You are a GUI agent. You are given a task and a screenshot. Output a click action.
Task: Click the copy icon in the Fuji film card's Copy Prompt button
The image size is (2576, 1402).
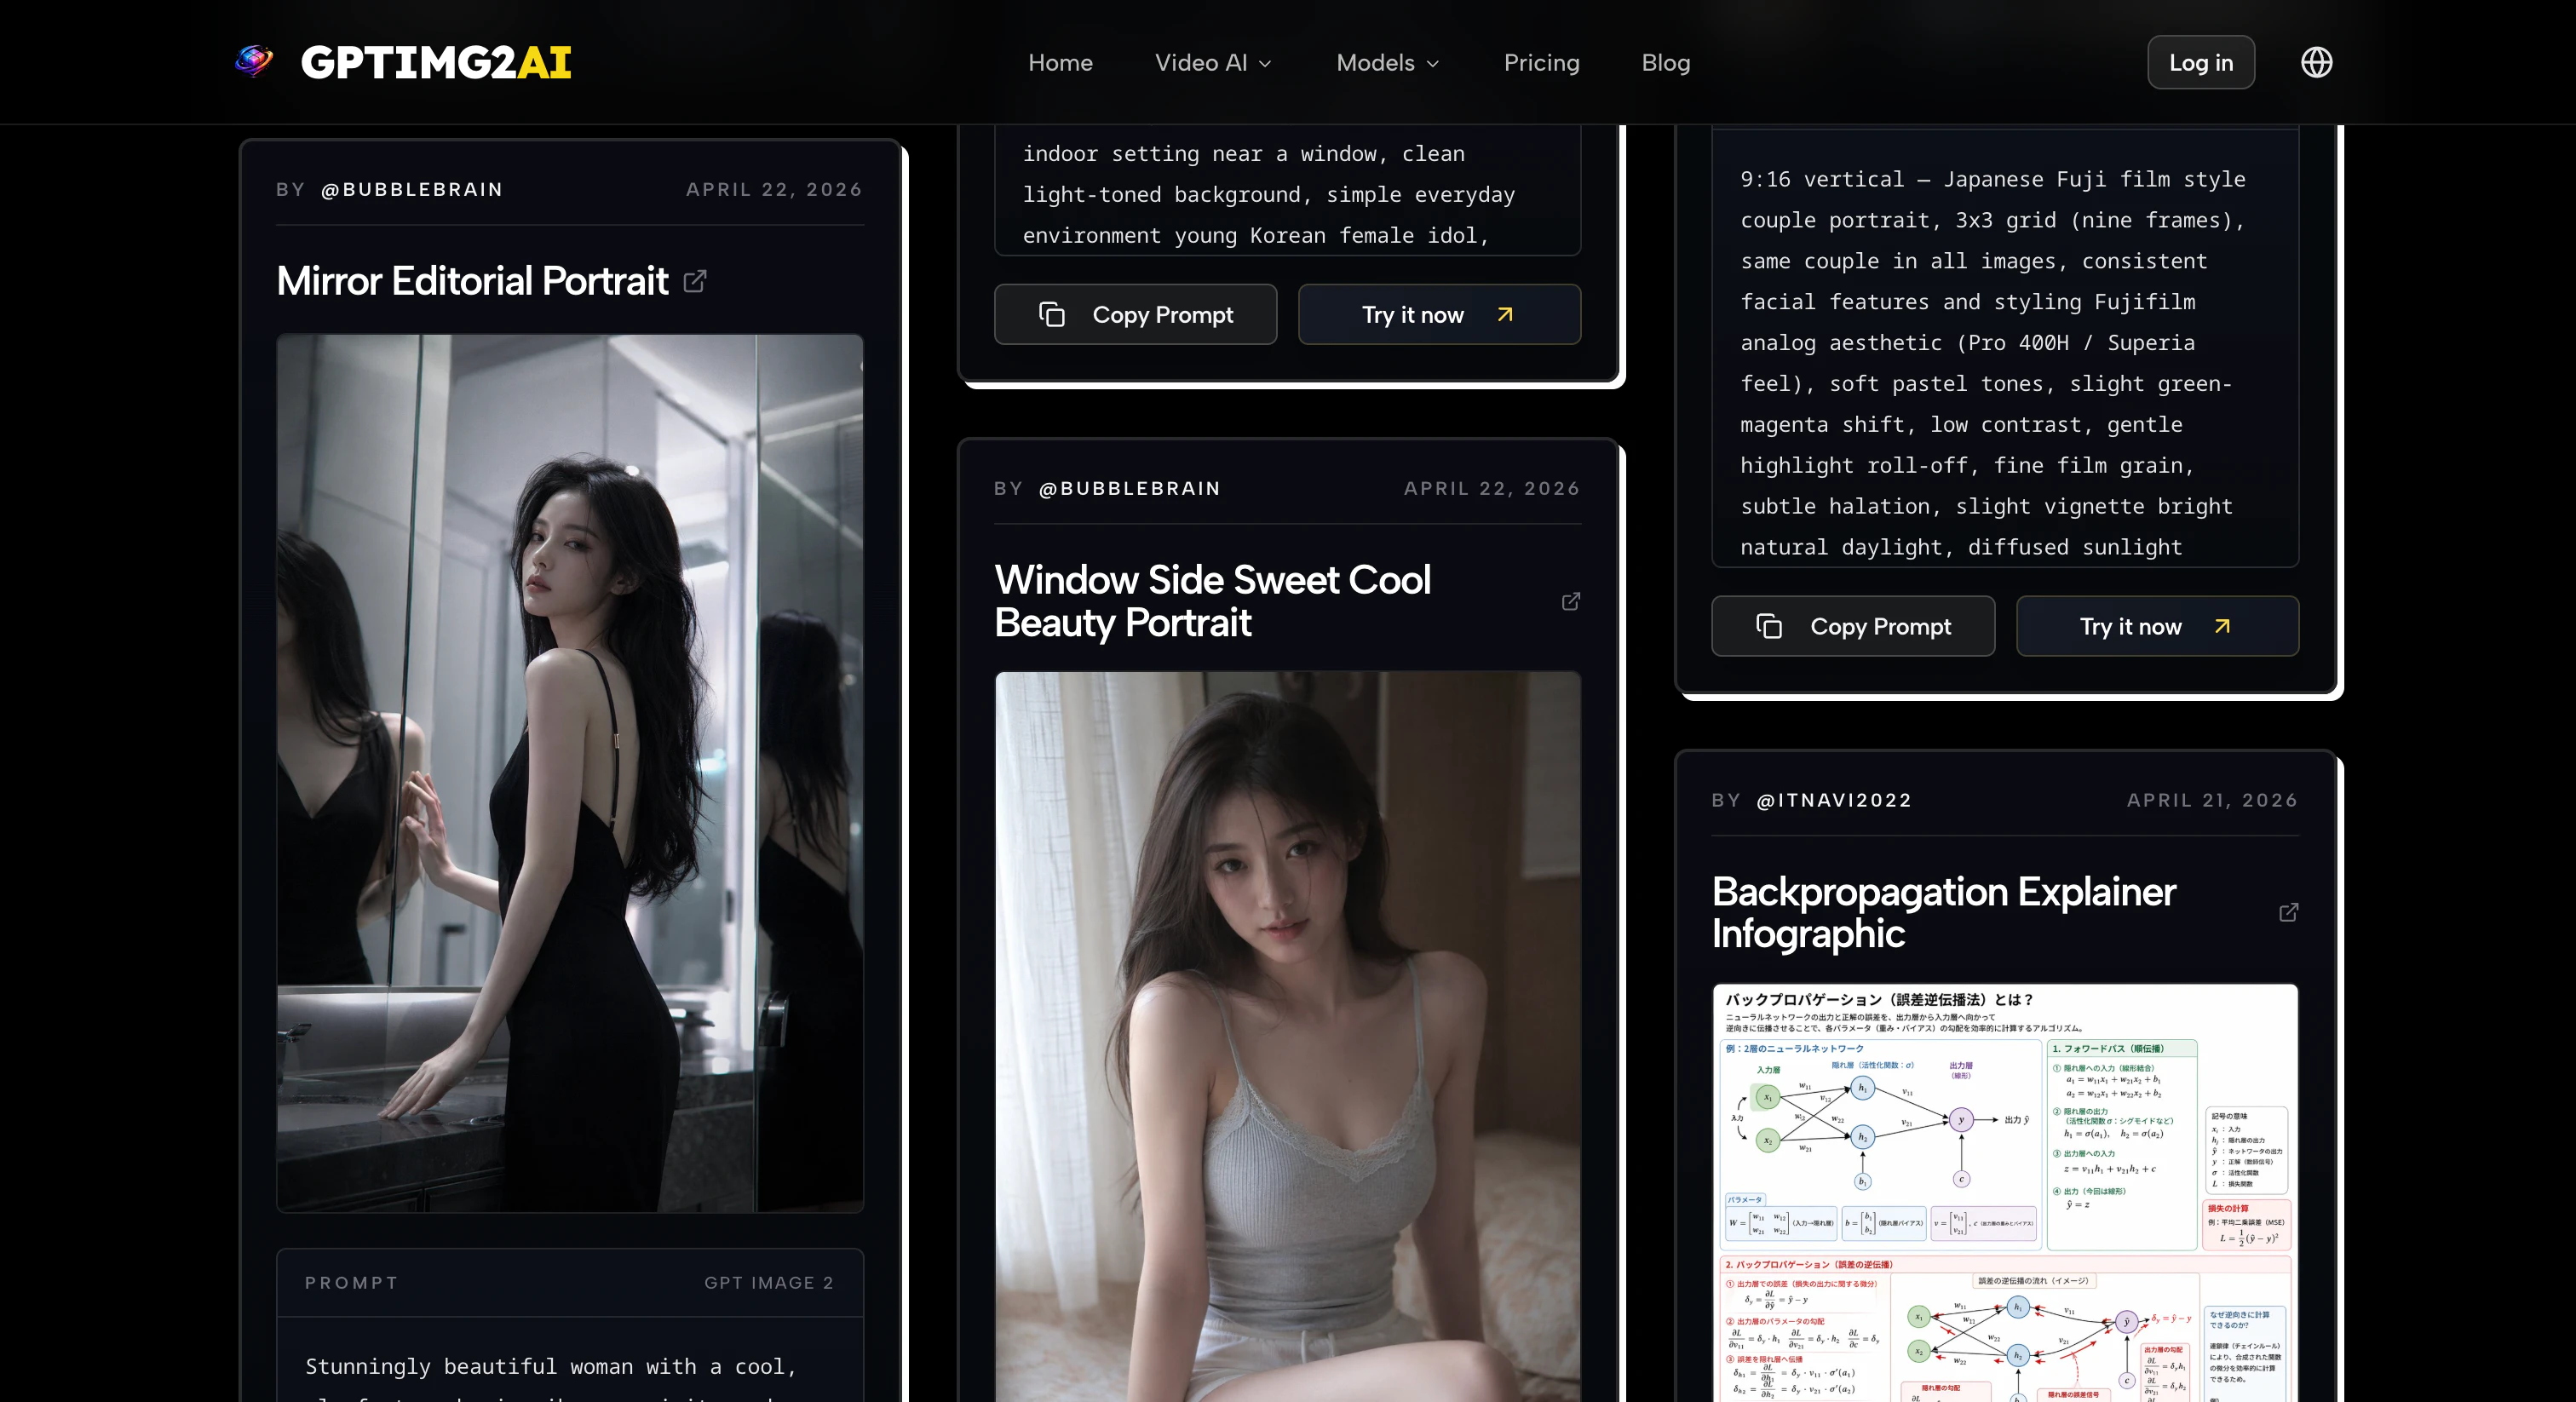pyautogui.click(x=1770, y=626)
